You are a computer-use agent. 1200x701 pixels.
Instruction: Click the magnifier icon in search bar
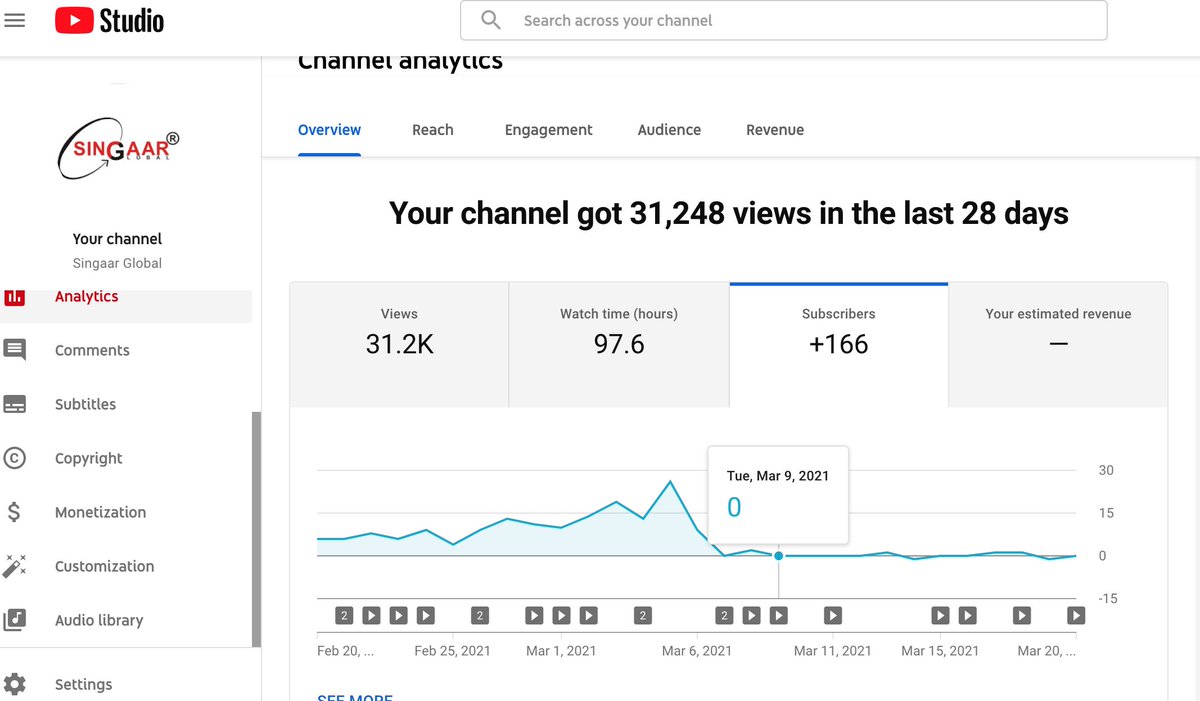pyautogui.click(x=490, y=20)
